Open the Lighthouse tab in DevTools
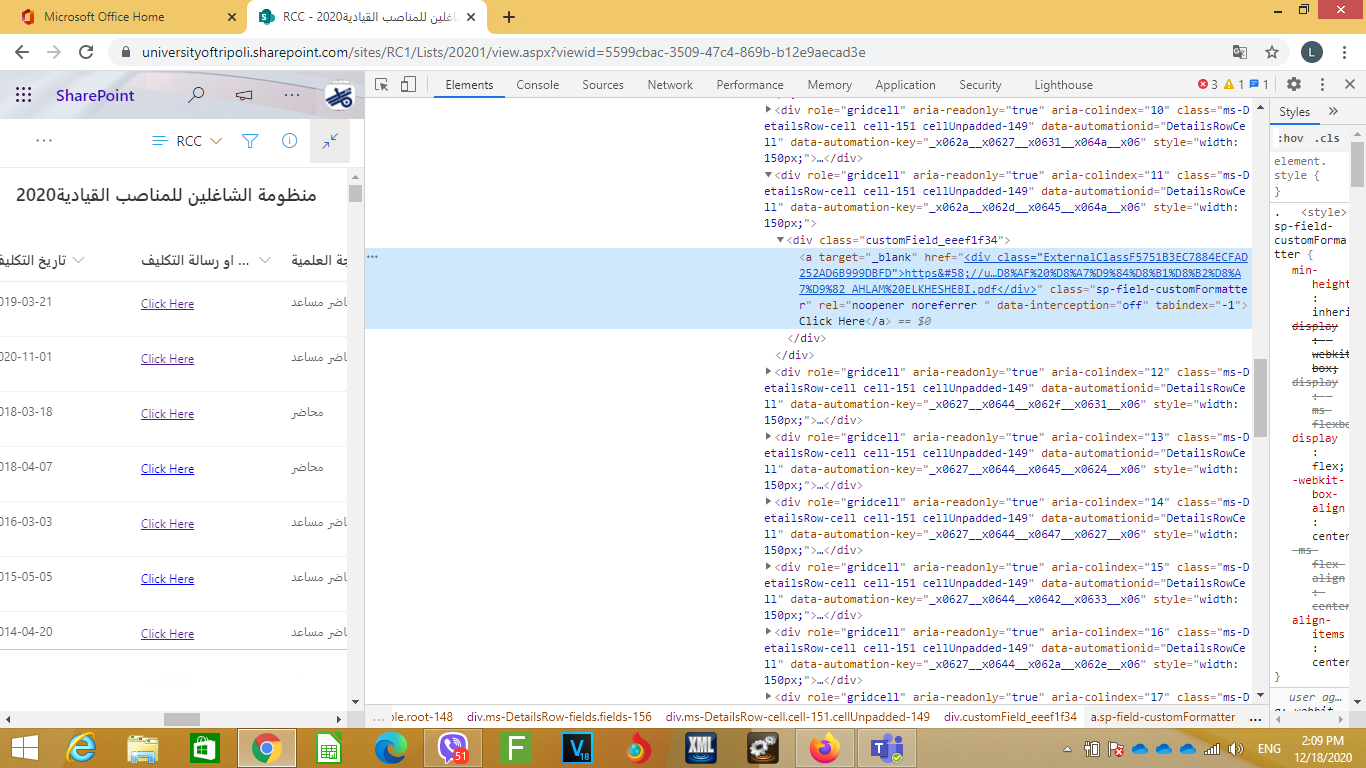 coord(1063,85)
